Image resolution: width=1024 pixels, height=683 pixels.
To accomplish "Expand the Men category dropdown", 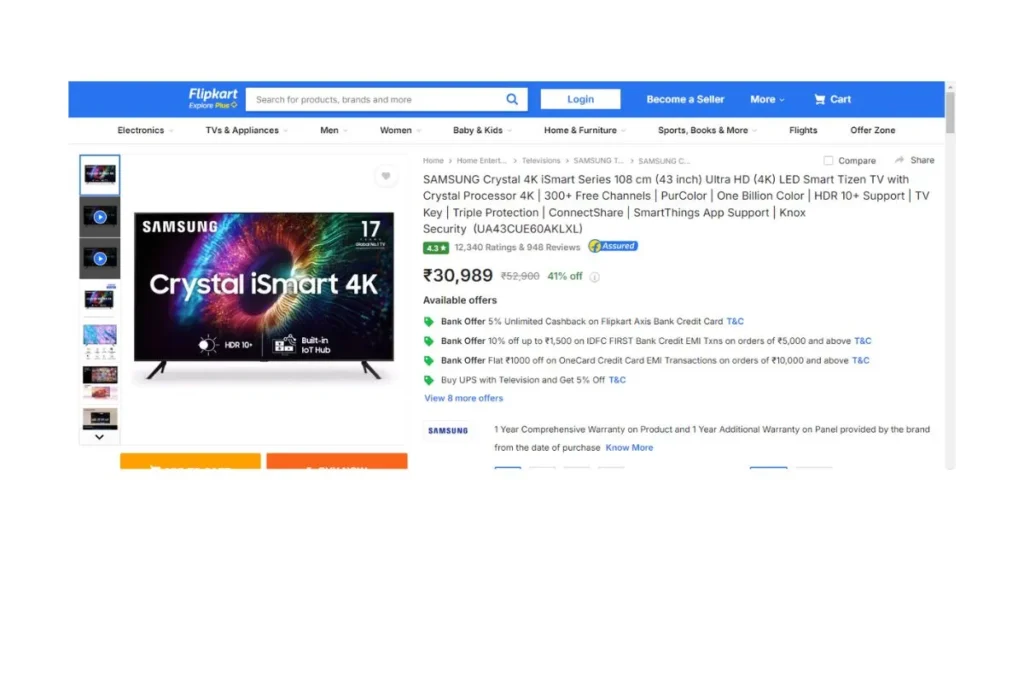I will [x=334, y=130].
